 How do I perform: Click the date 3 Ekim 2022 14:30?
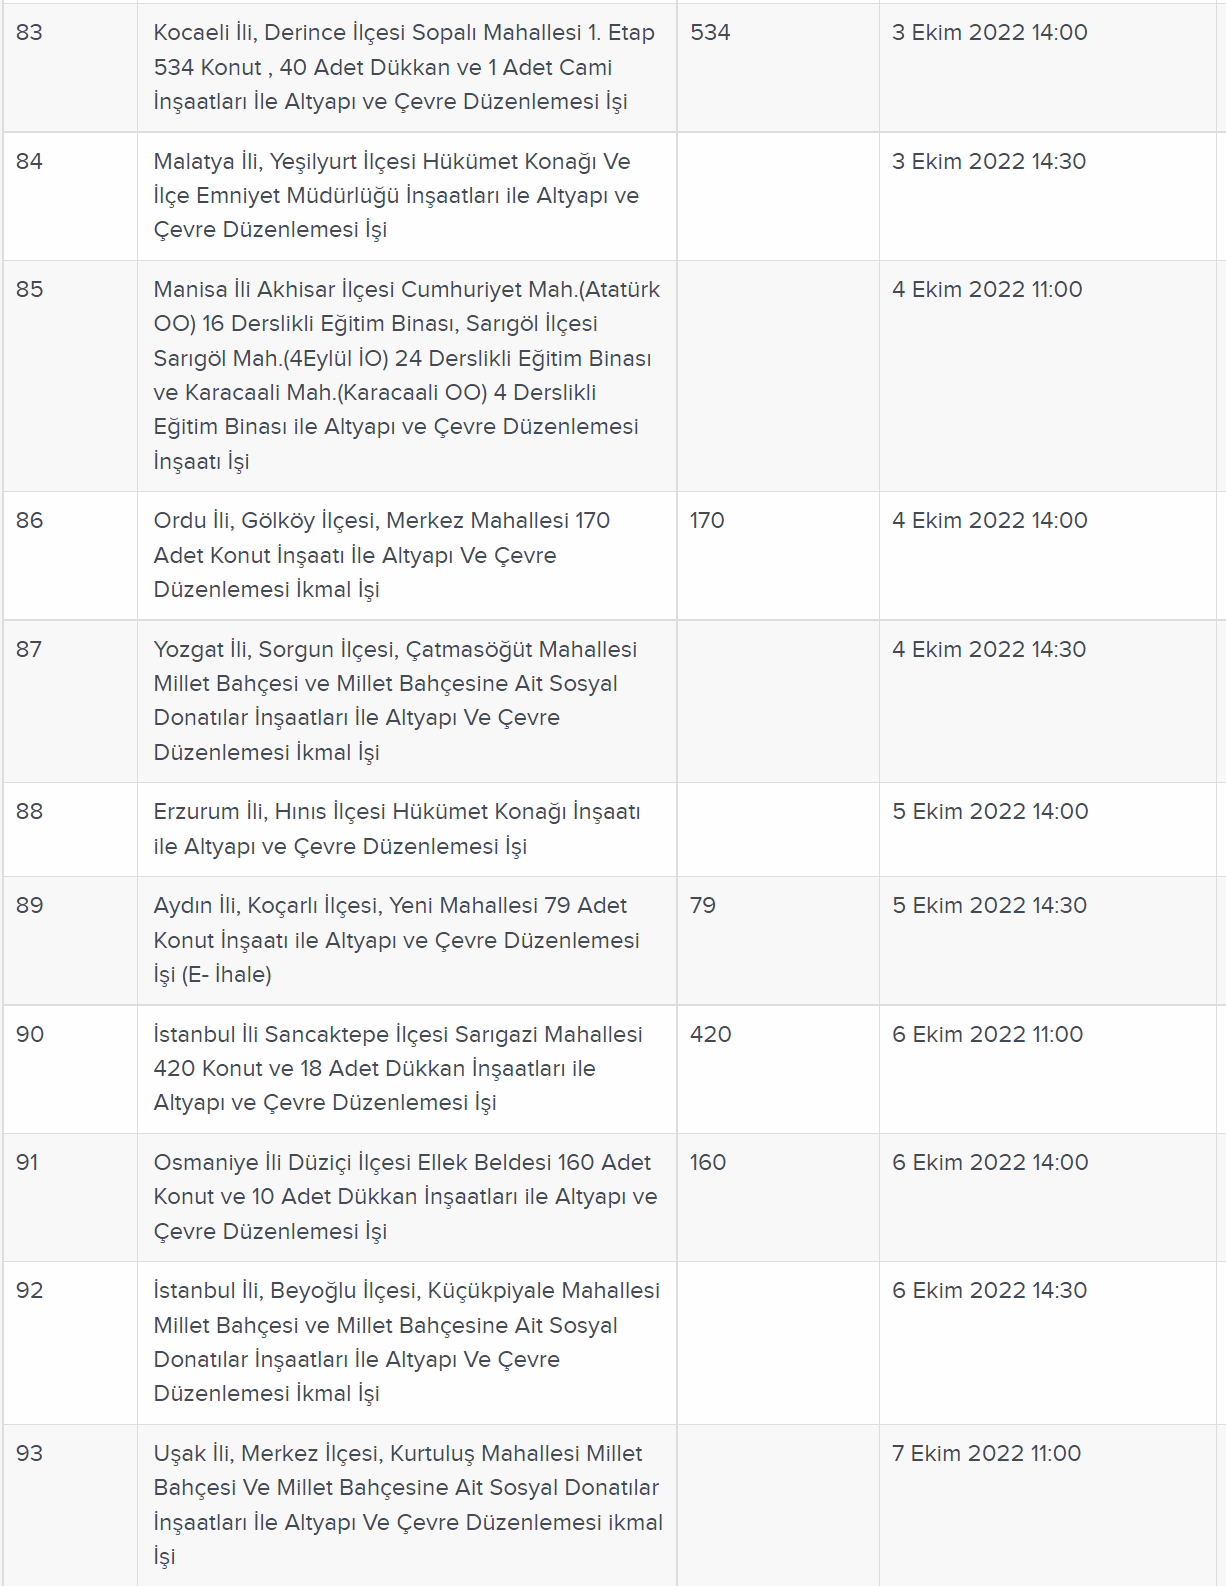tap(989, 161)
